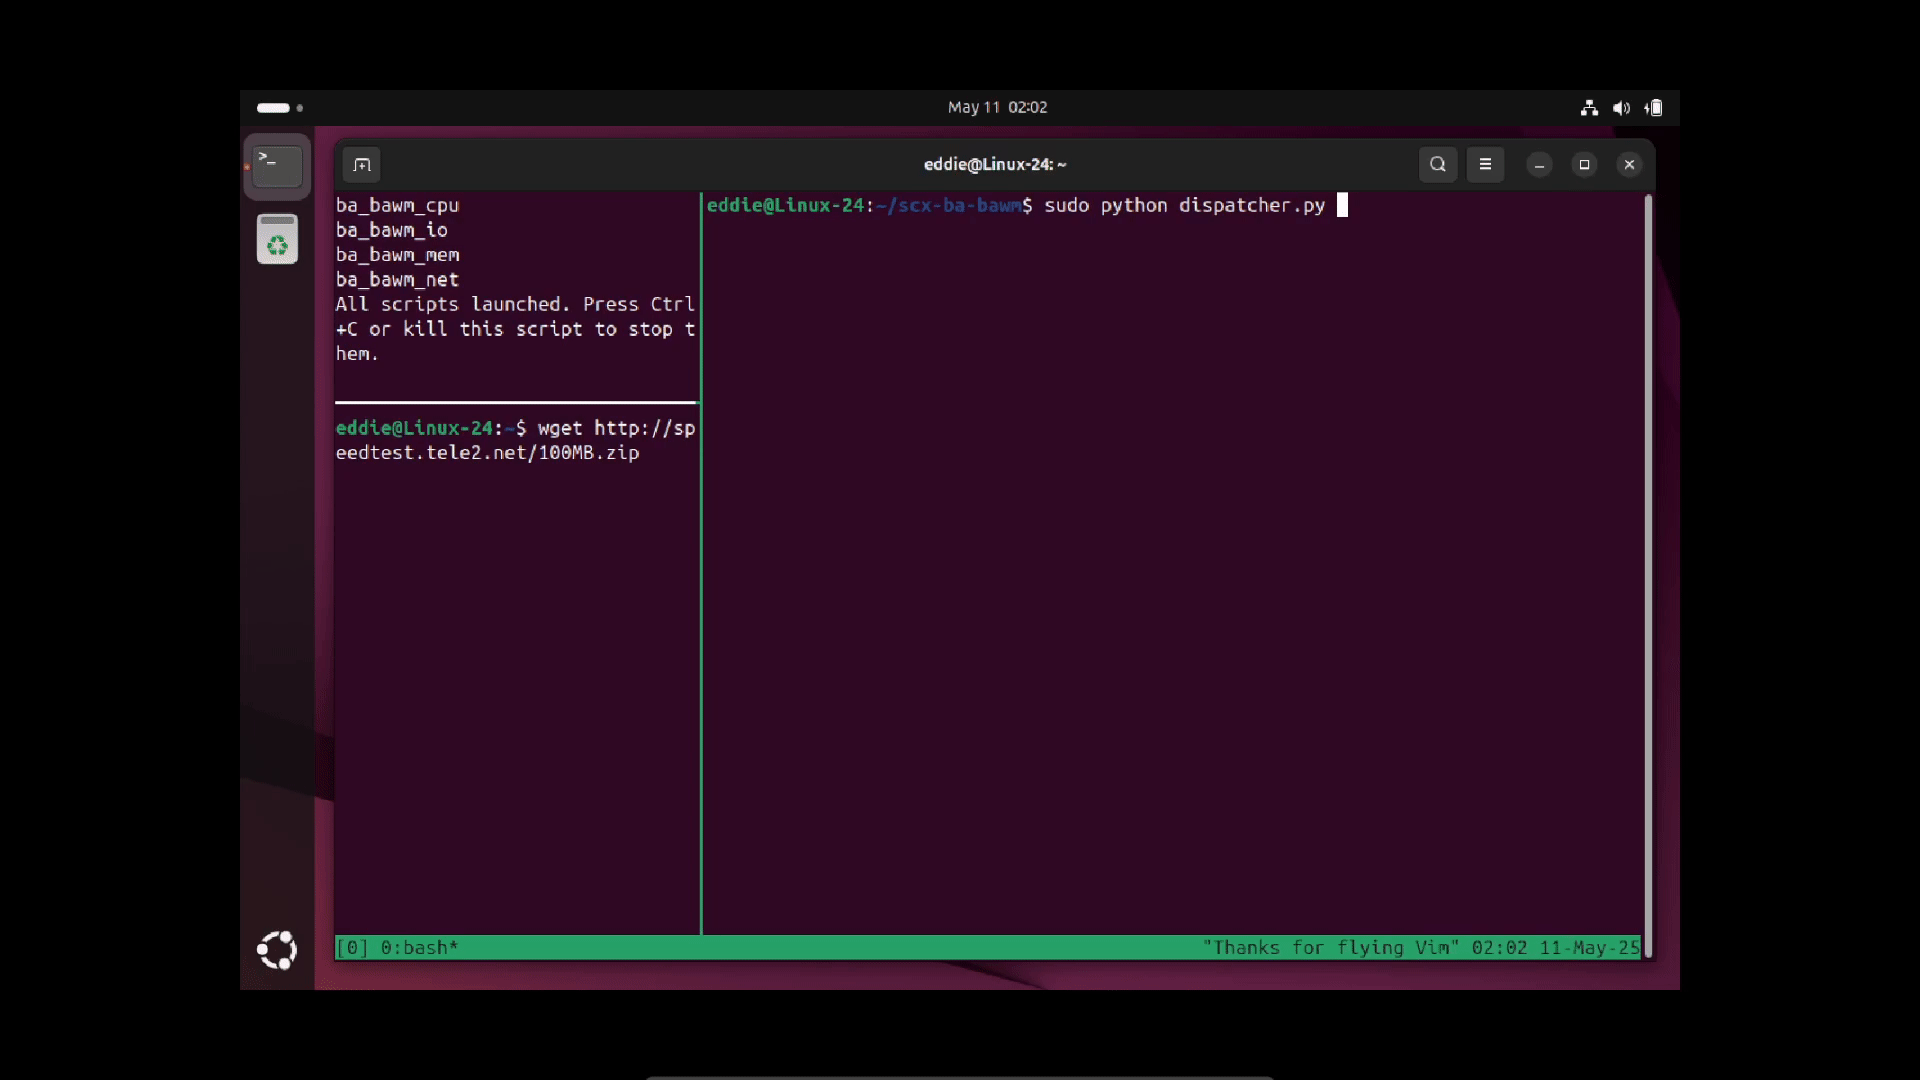Open the Terminal app in the dock
Screen dimensions: 1920x1080
pos(277,166)
